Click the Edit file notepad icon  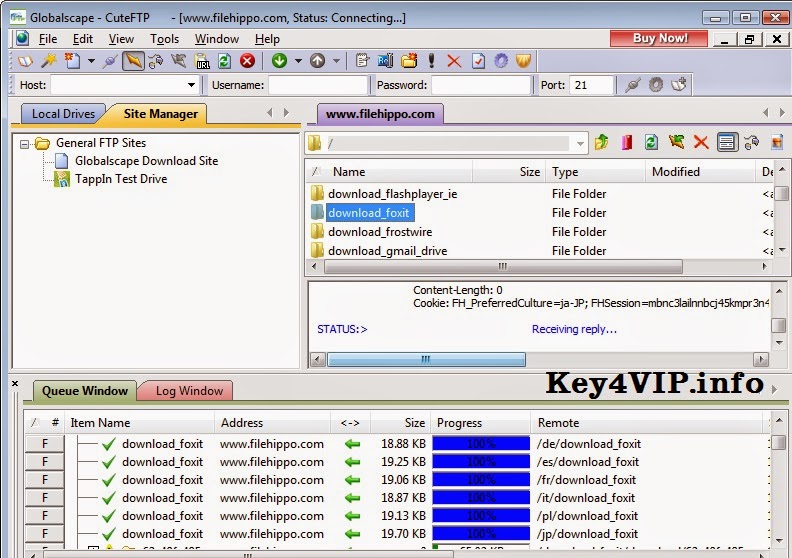click(362, 61)
